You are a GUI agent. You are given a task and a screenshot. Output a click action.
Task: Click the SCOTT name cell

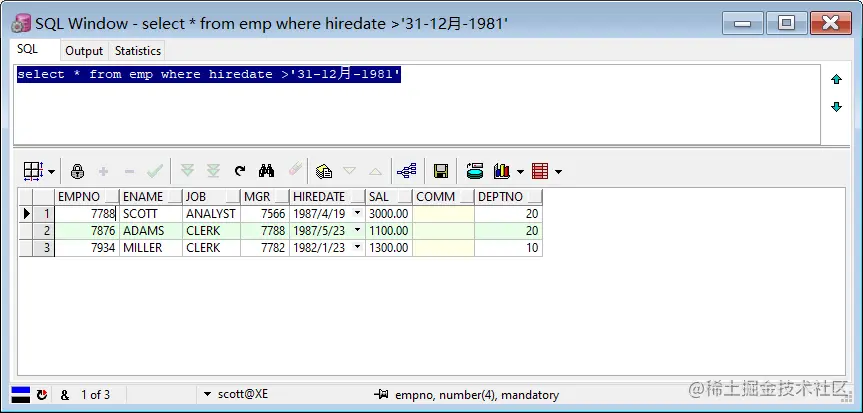151,214
